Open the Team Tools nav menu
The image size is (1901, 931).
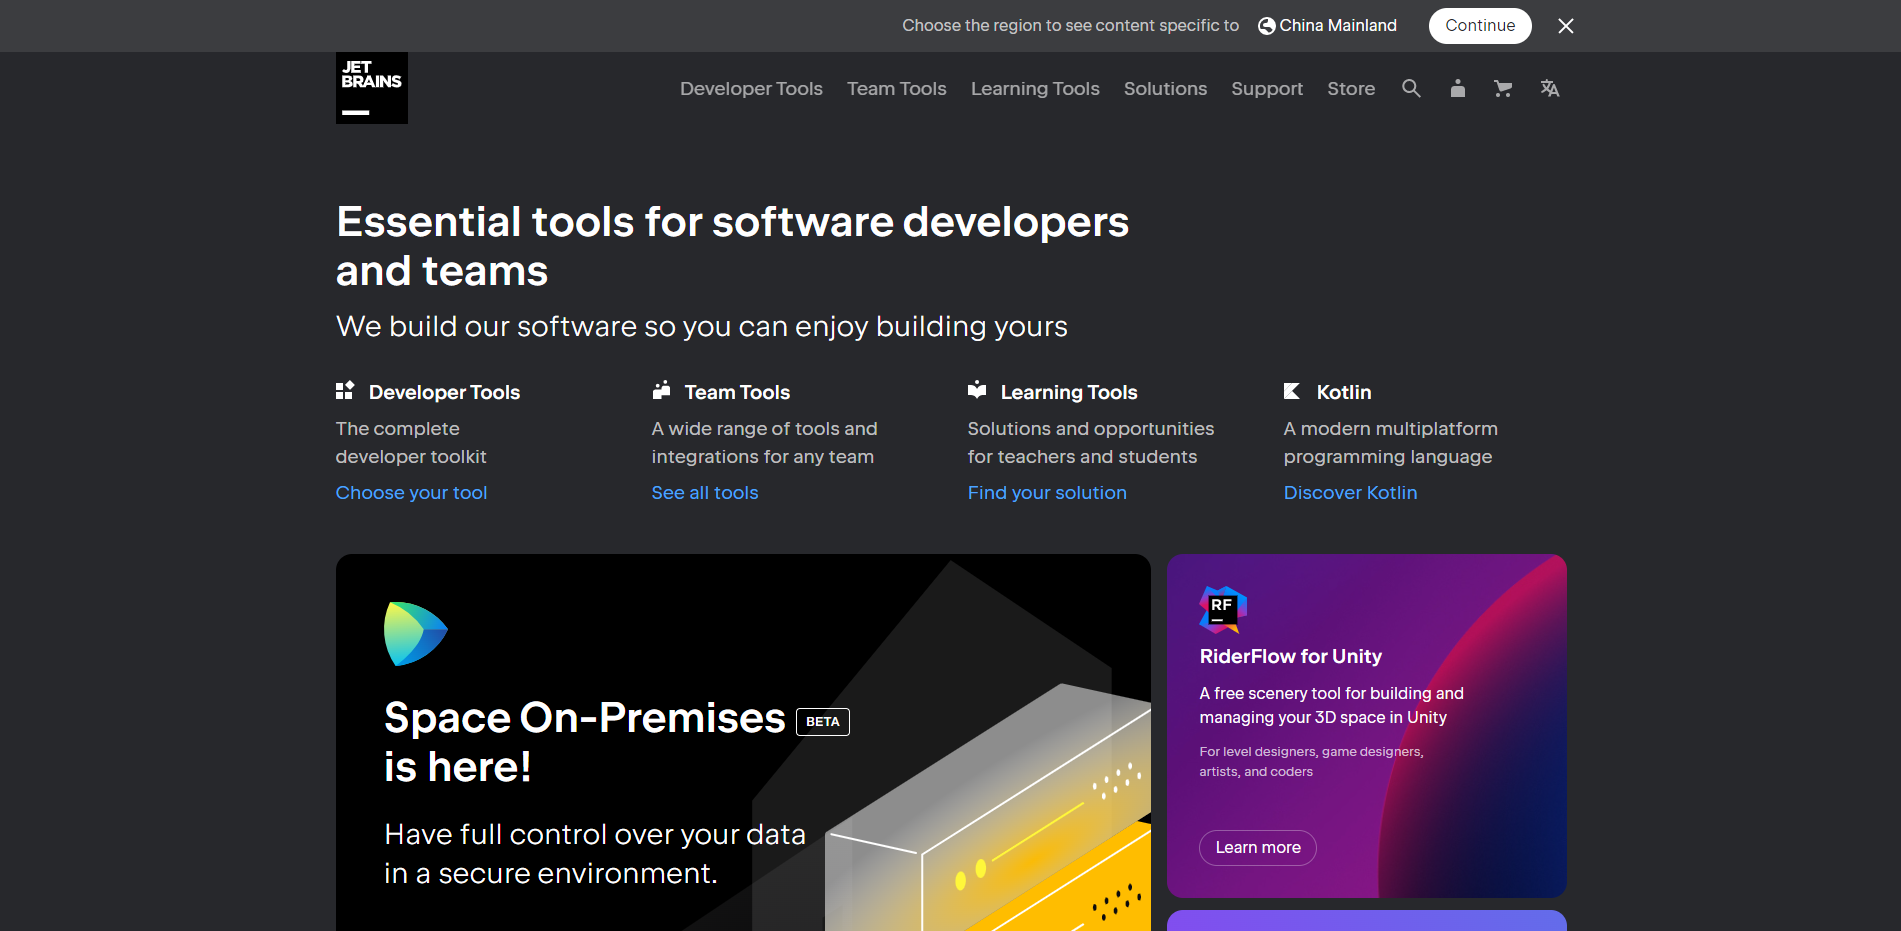[x=897, y=89]
